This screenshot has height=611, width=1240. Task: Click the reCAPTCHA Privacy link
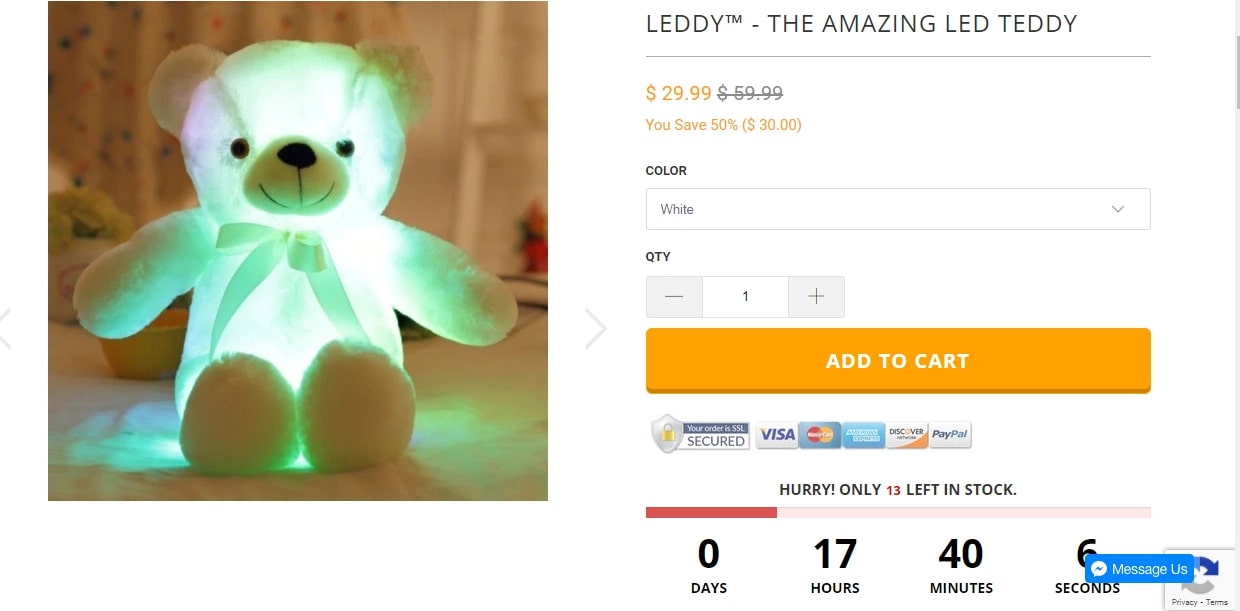click(x=1184, y=602)
